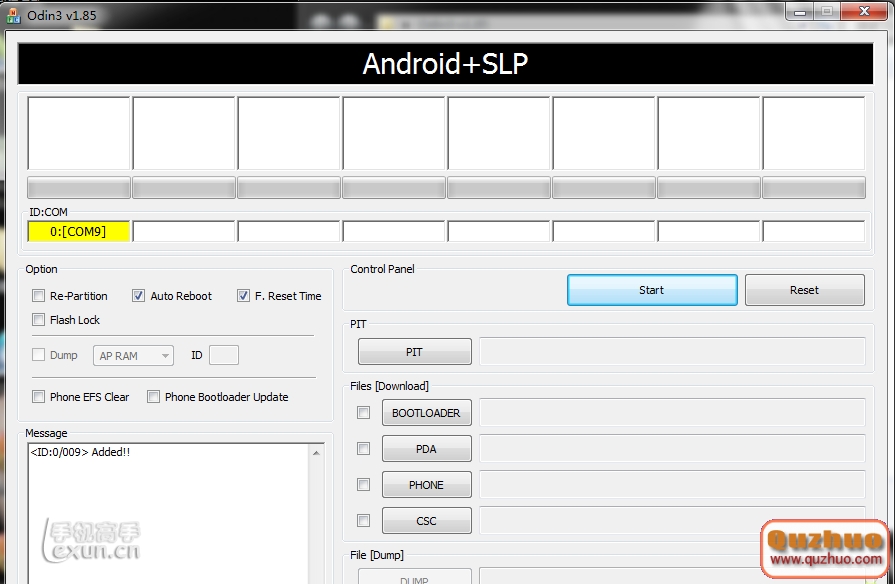Tick the checkbox beside PHONE
Image resolution: width=895 pixels, height=584 pixels.
(363, 485)
